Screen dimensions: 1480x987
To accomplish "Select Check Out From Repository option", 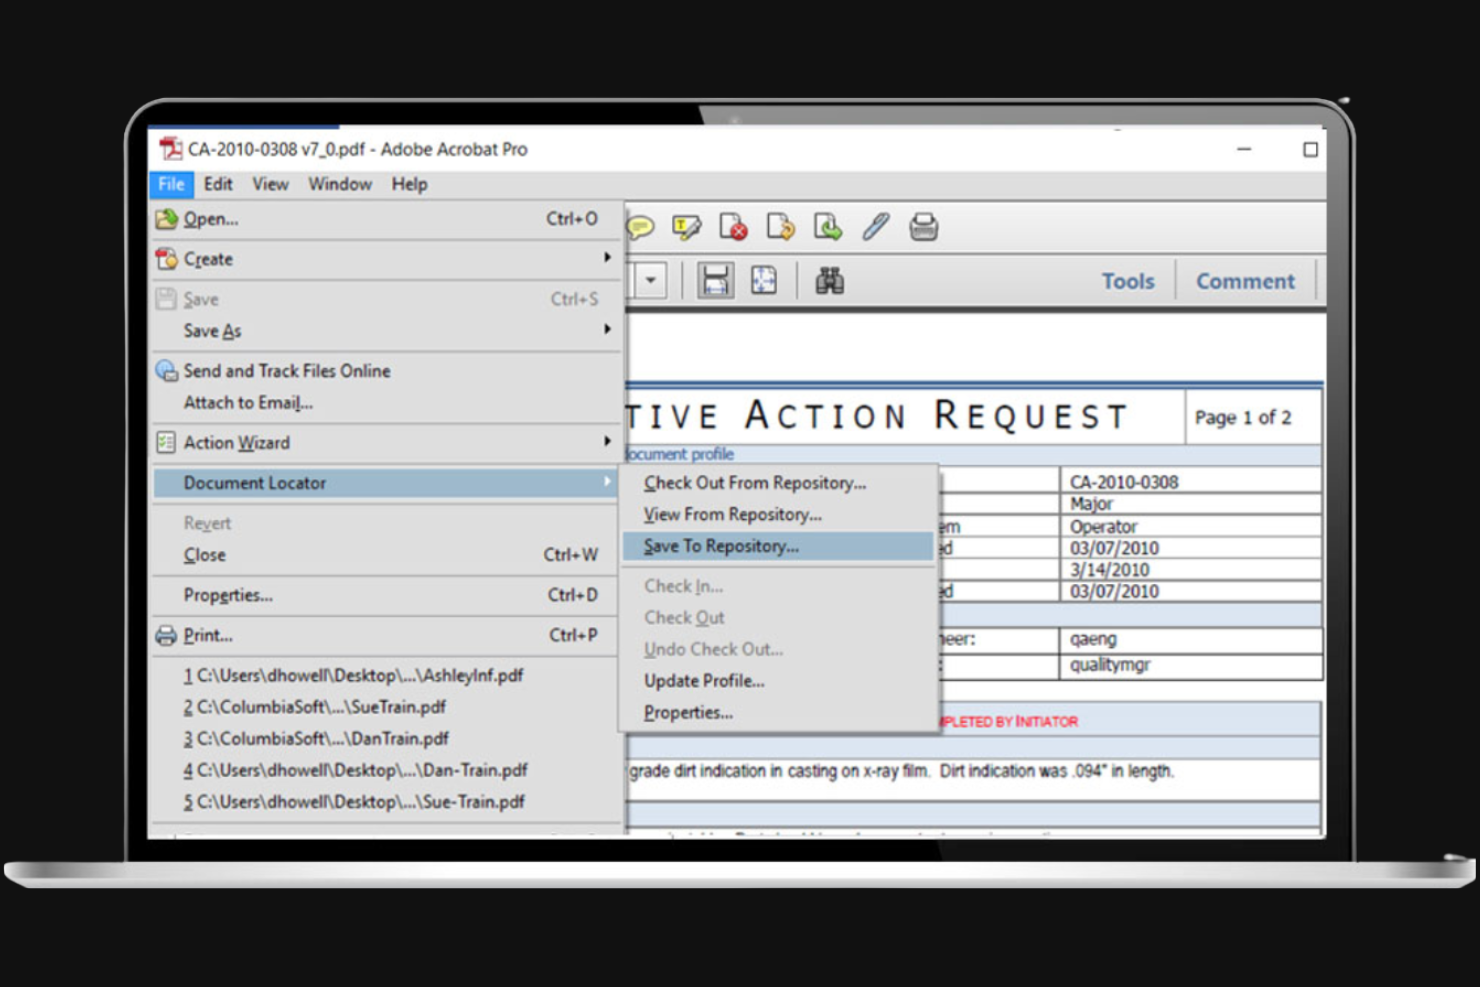I will 755,483.
